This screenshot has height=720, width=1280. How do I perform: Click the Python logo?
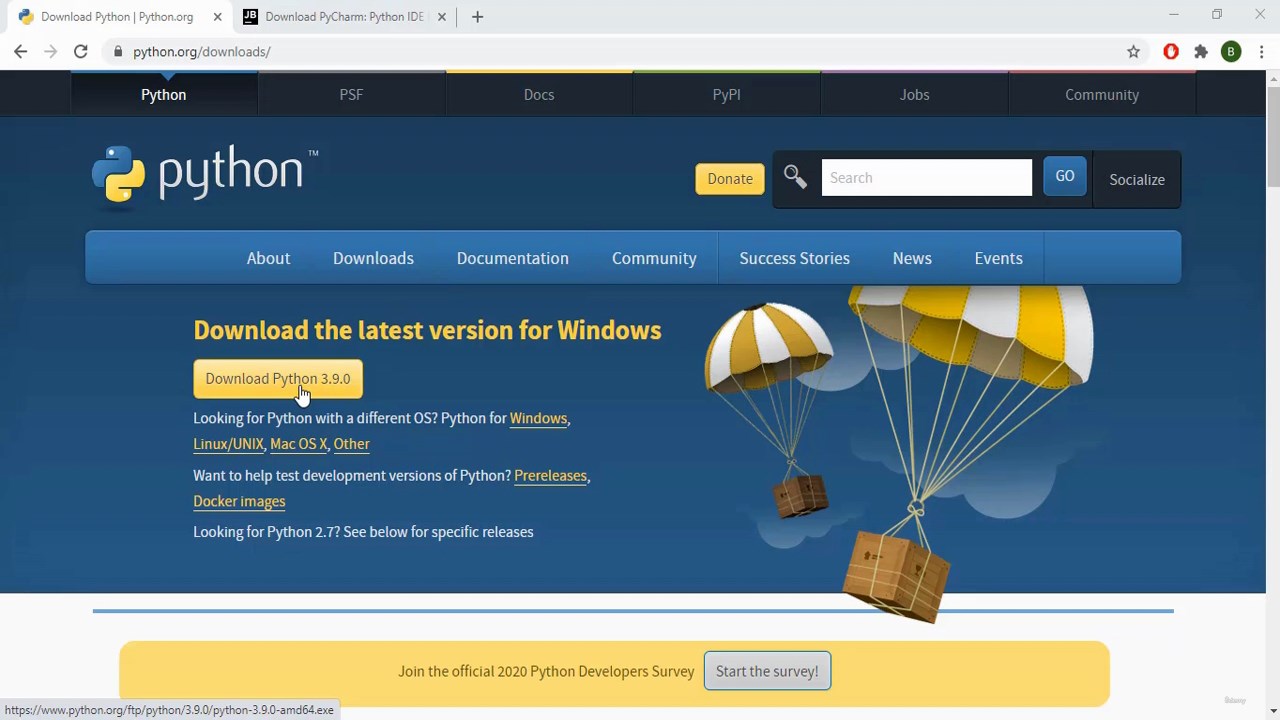[205, 176]
